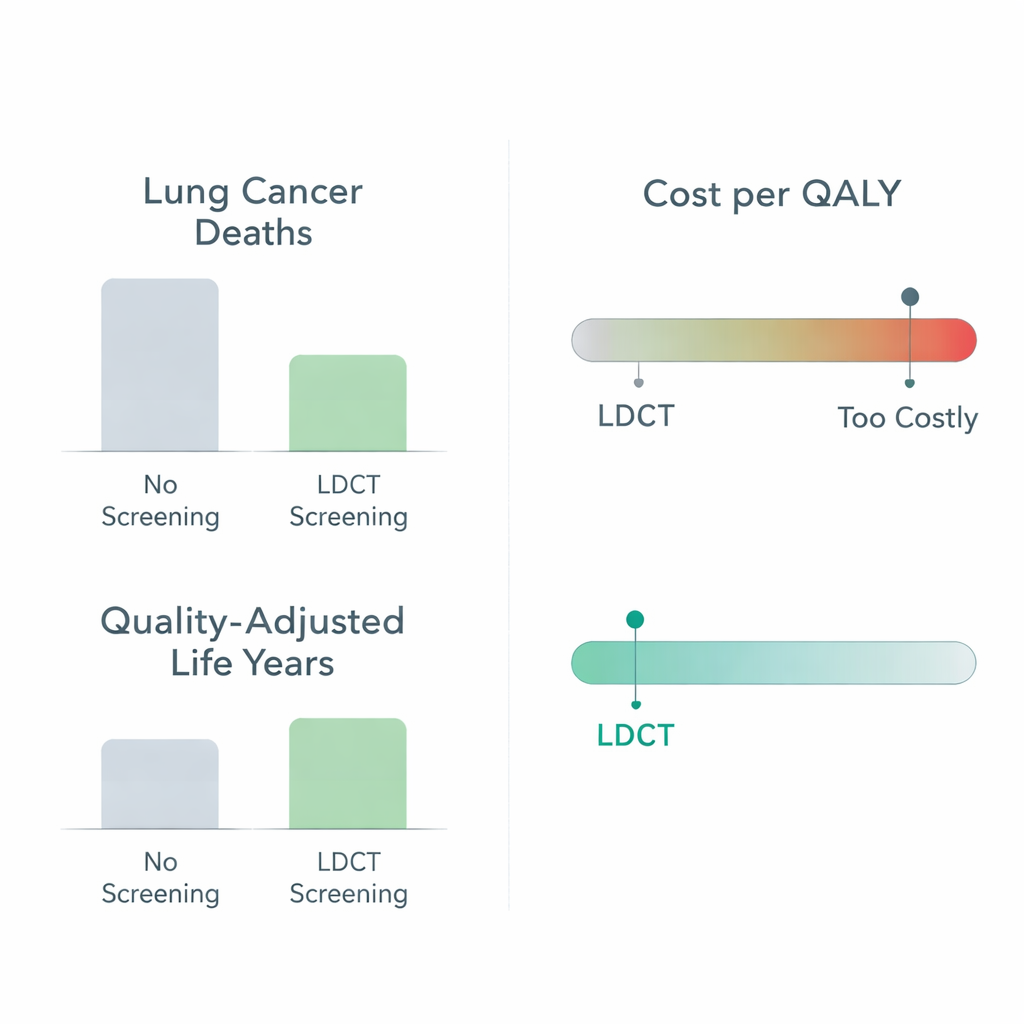Click the green gradient bar

tap(772, 663)
